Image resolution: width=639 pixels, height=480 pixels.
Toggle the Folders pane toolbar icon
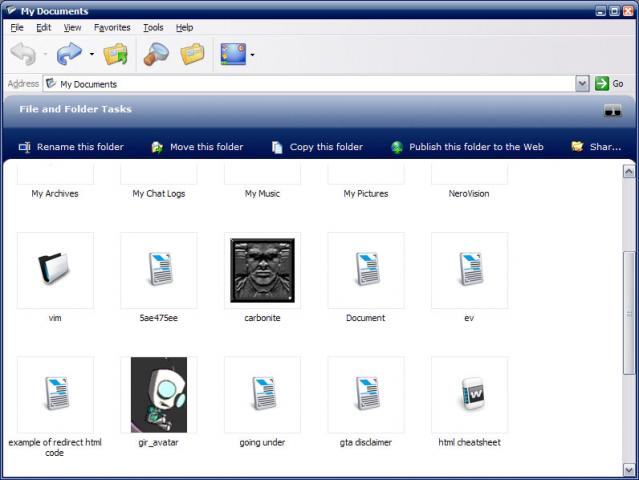coord(192,54)
